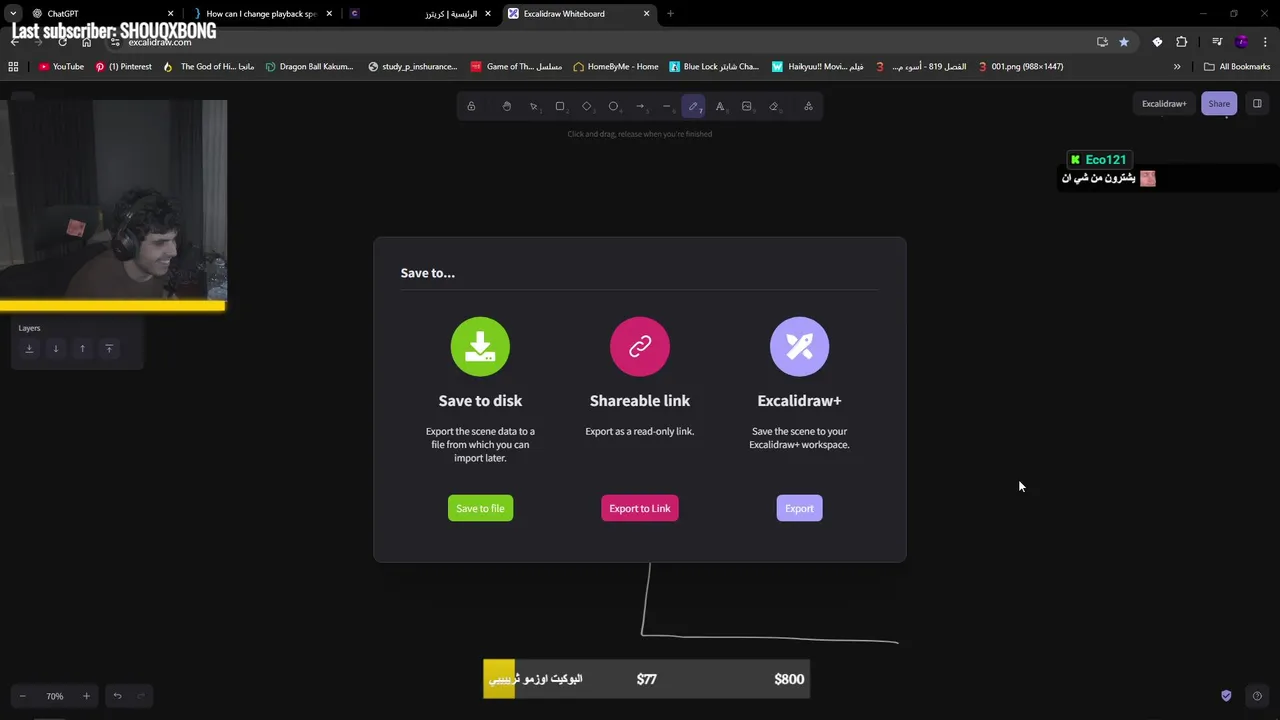
Task: Bring layer to front icon
Action: [x=109, y=348]
